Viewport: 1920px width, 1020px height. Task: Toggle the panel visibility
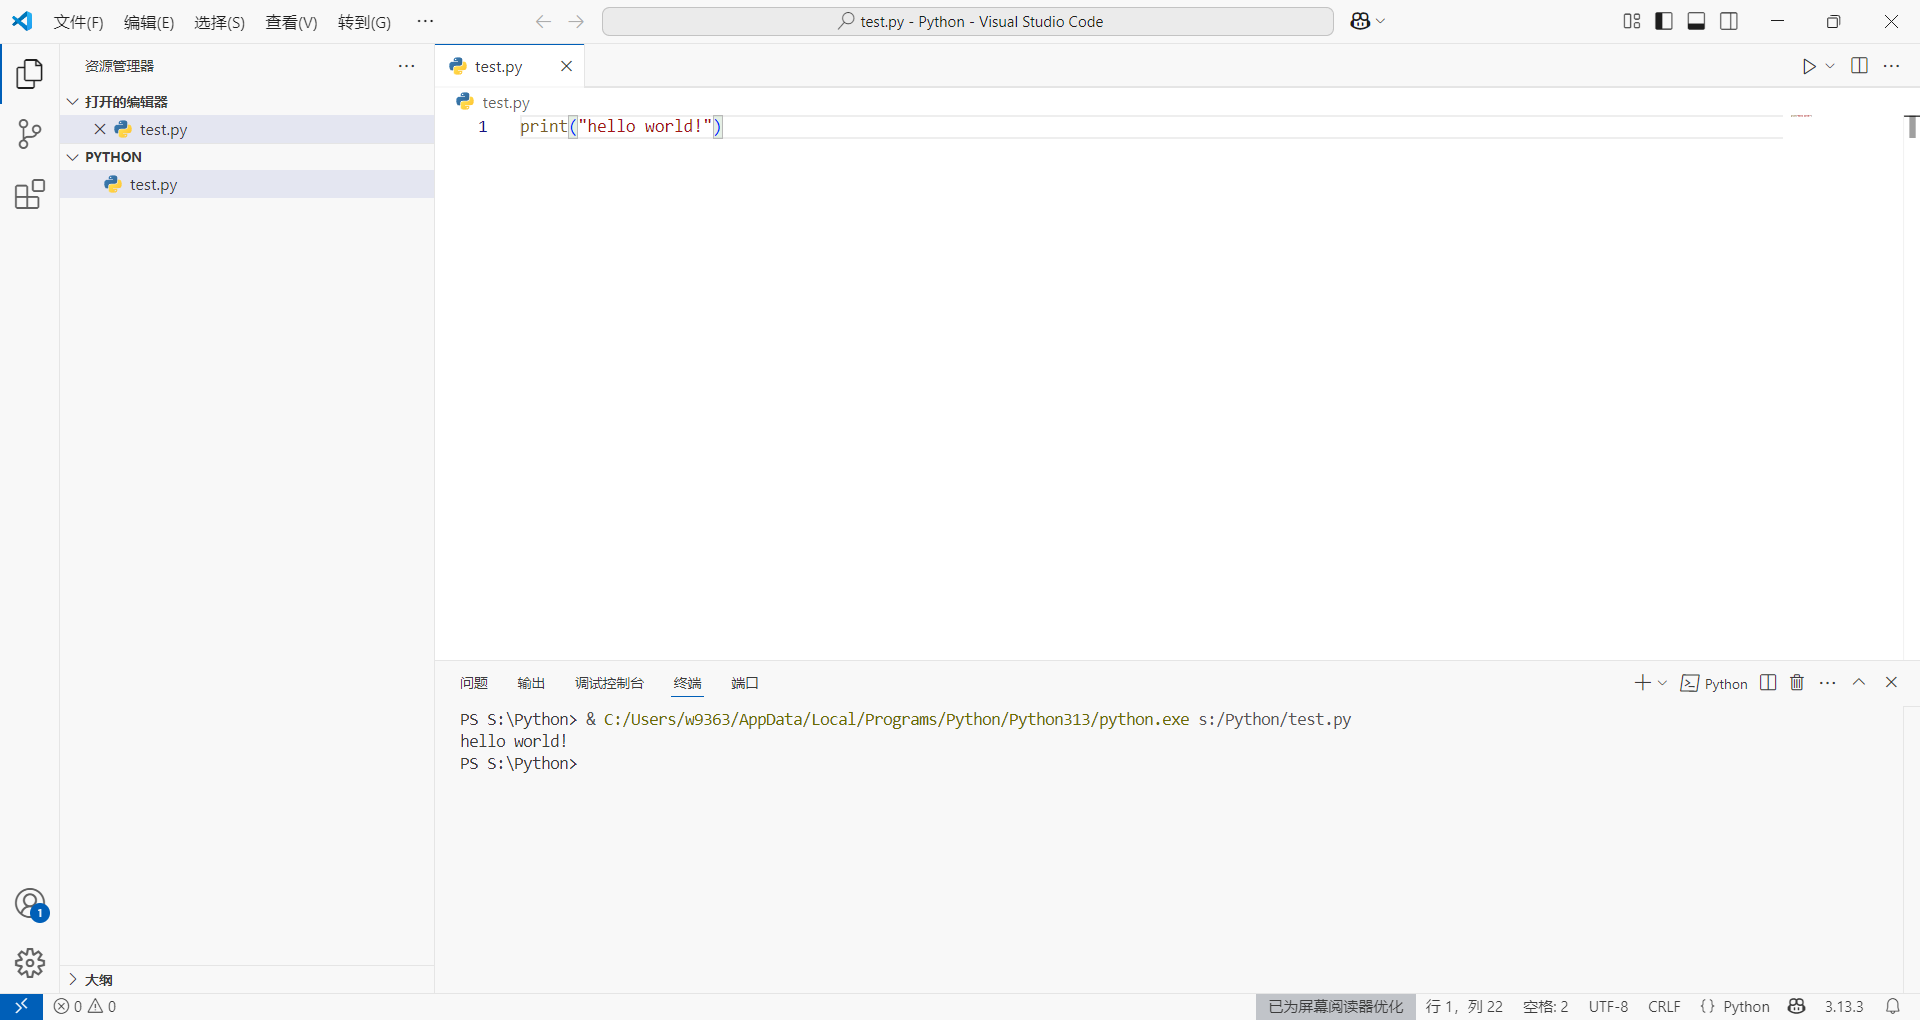pyautogui.click(x=1696, y=20)
